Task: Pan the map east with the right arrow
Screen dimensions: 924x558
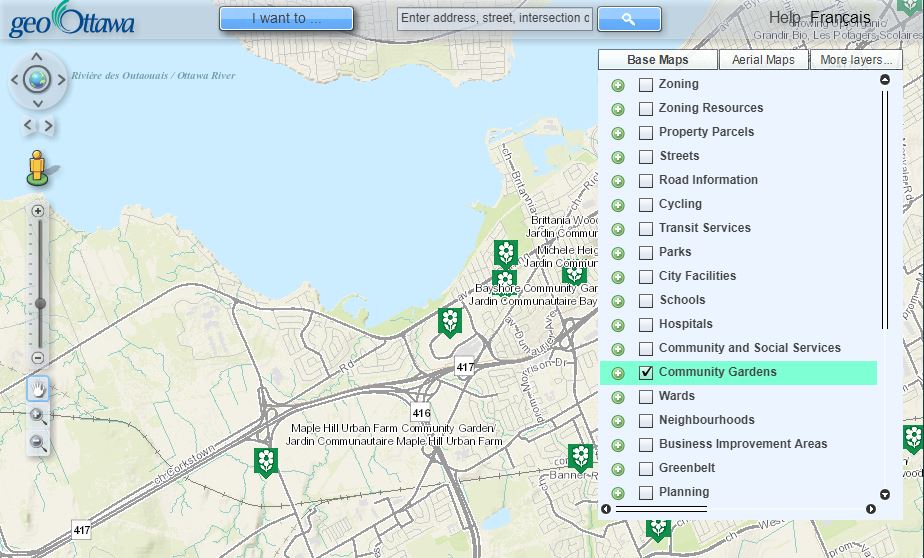Action: [61, 80]
